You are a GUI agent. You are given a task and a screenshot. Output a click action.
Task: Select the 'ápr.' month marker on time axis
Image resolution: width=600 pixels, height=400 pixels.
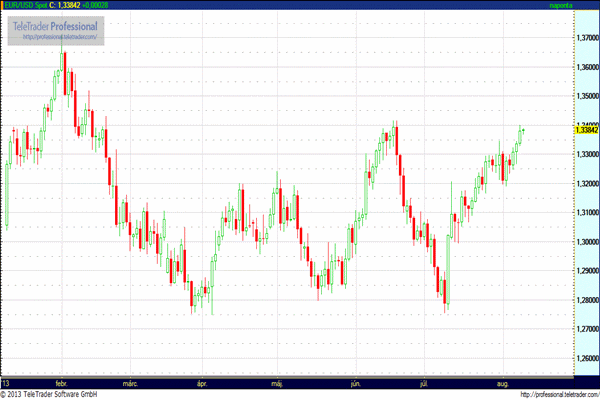[201, 383]
